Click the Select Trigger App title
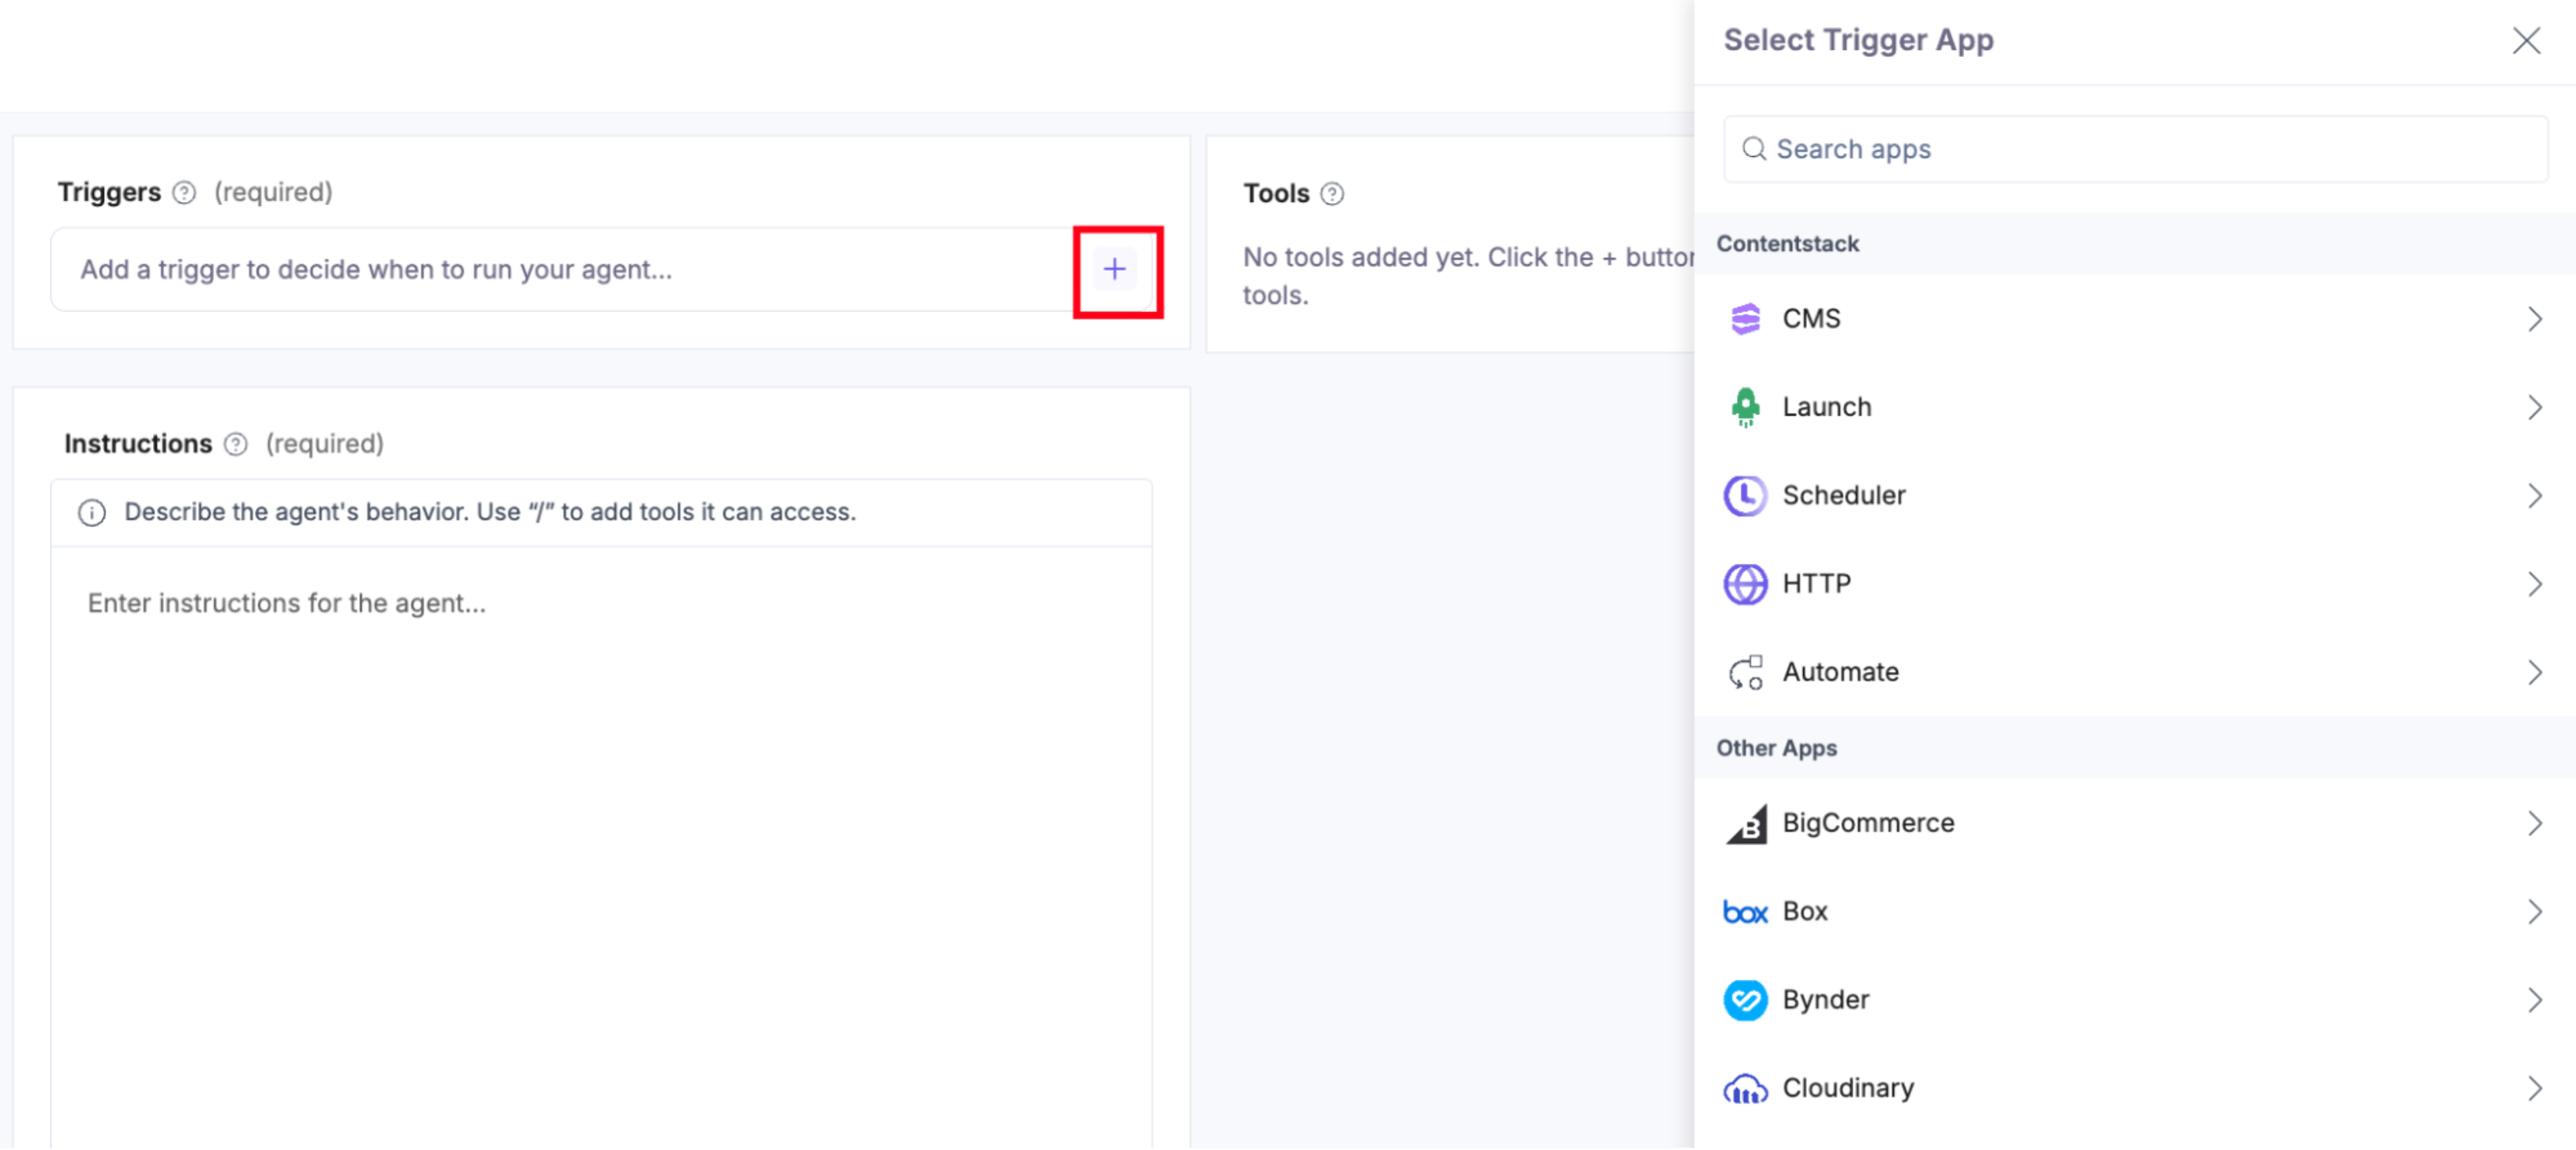 tap(1858, 40)
